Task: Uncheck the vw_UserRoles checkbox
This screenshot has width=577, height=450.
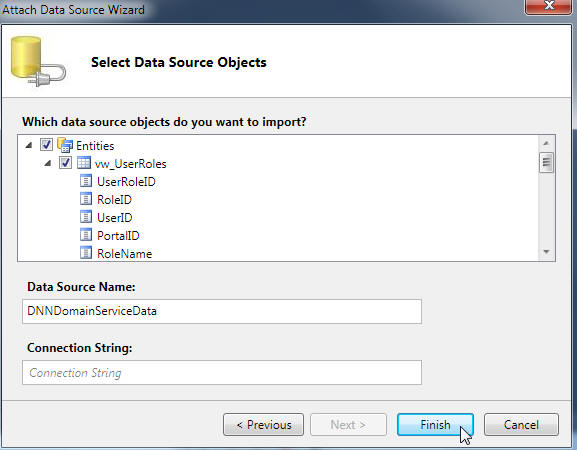Action: [65, 163]
